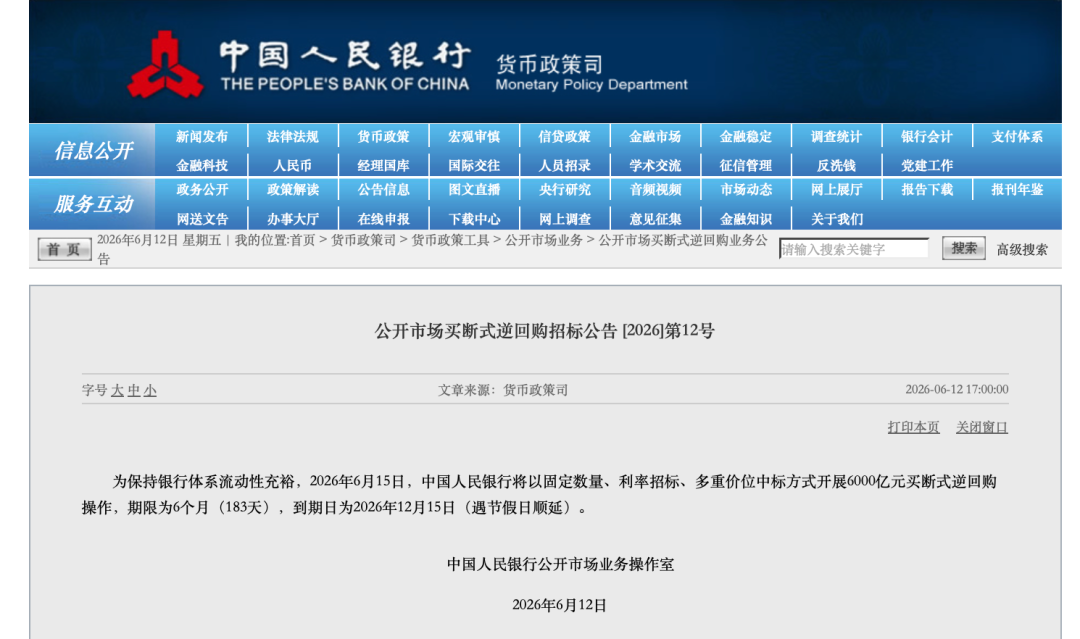
Task: Select 支付体系 menu item
Action: pyautogui.click(x=1017, y=137)
